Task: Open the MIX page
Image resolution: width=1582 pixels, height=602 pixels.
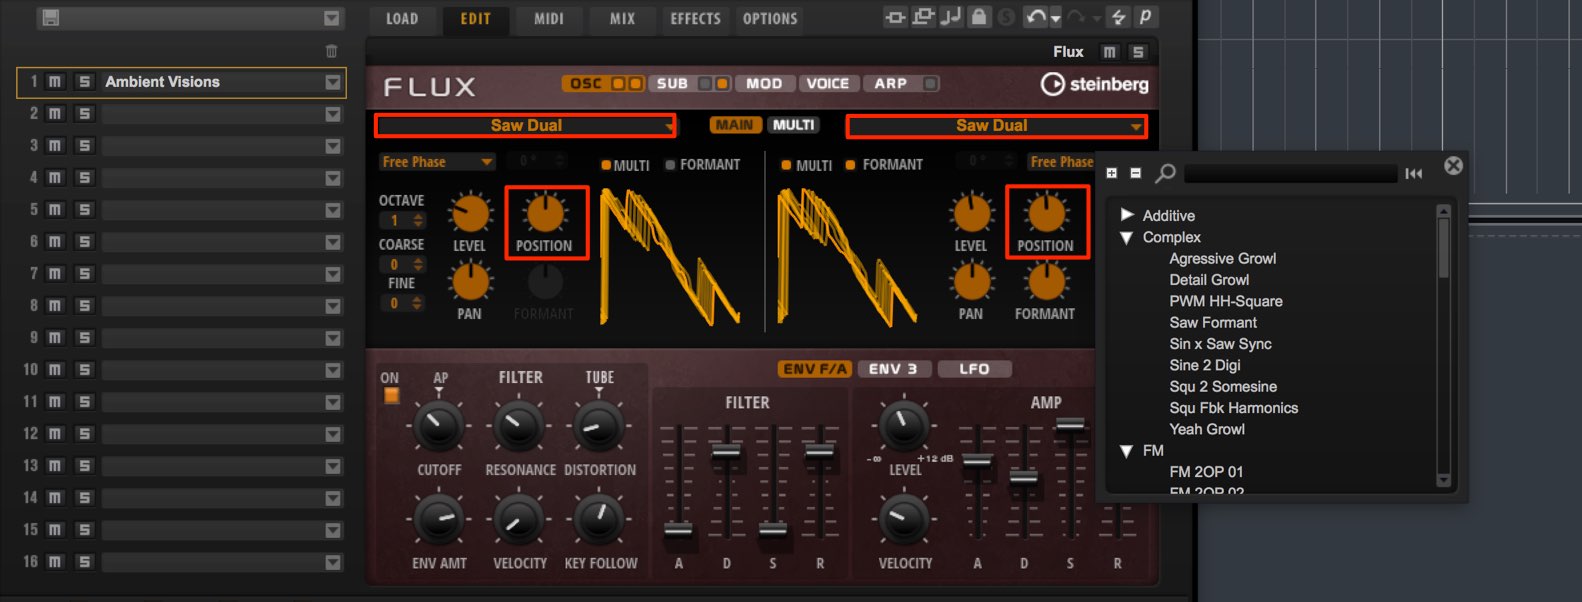Action: tap(622, 19)
